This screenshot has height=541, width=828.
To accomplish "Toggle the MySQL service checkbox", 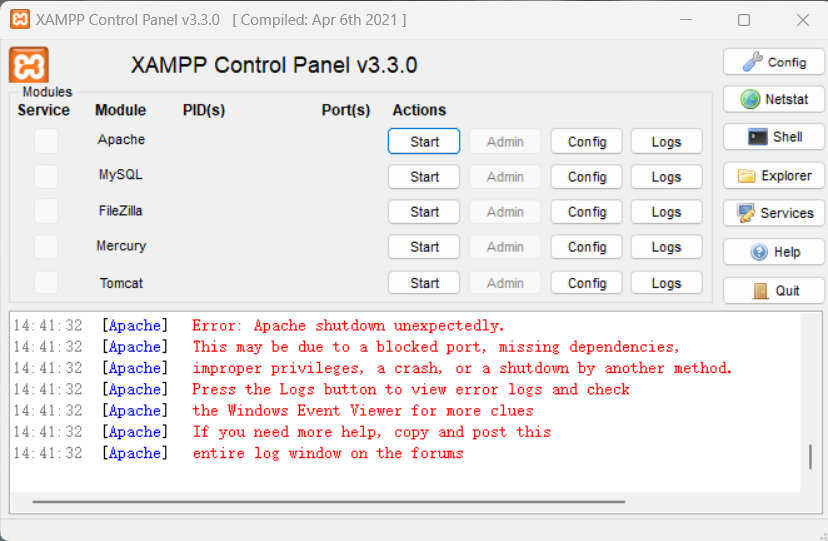I will (46, 176).
